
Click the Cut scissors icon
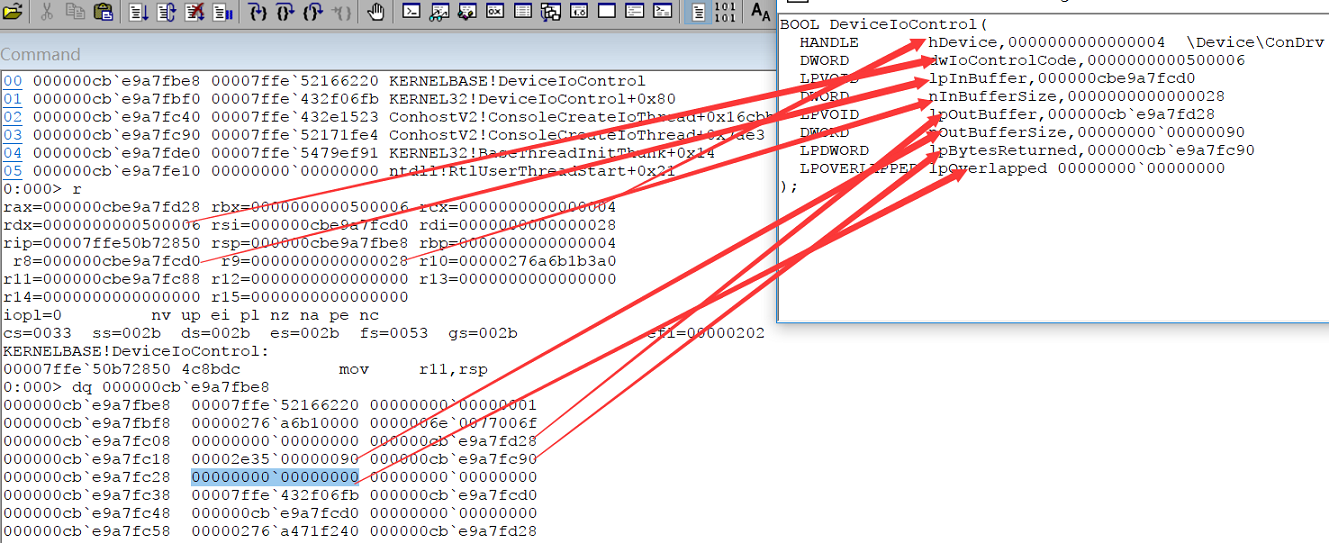click(x=47, y=12)
